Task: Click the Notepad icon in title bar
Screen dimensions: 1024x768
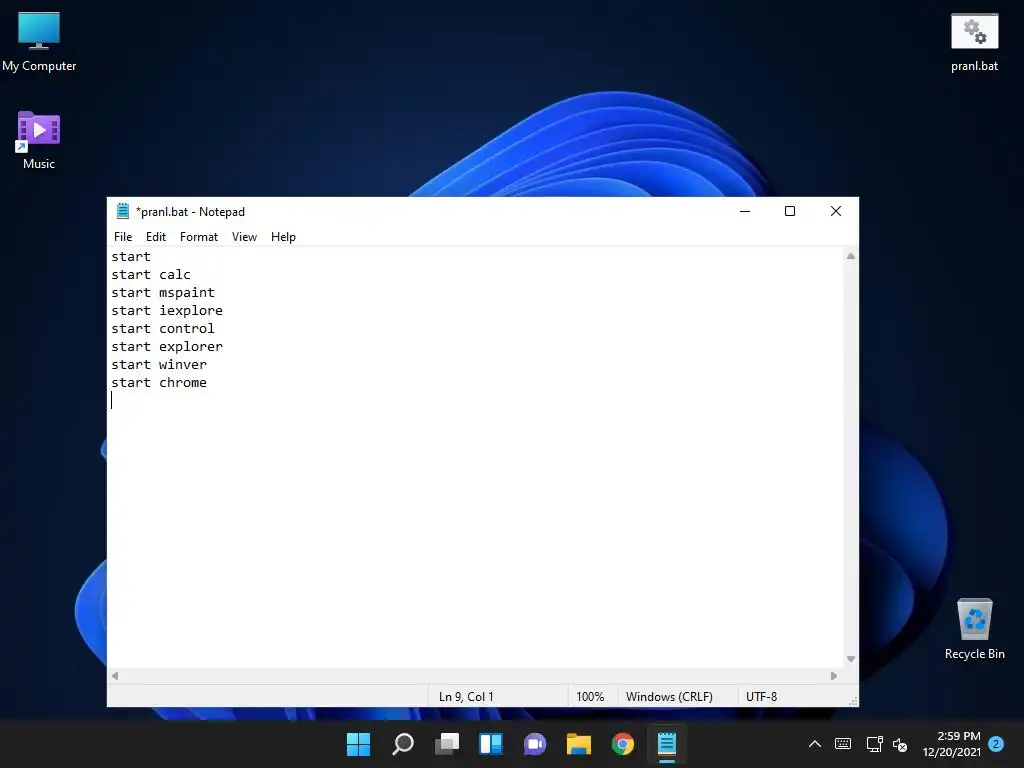Action: 123,211
